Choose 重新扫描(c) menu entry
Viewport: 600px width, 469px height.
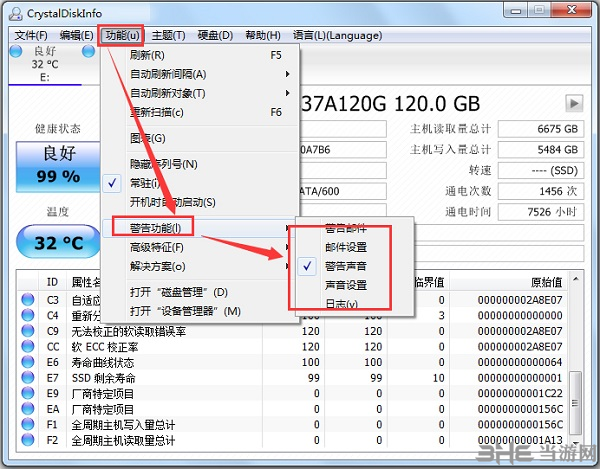pos(199,112)
